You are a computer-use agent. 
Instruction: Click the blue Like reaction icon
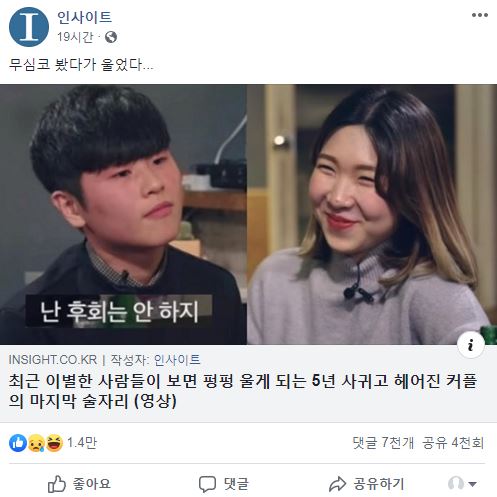coord(18,443)
